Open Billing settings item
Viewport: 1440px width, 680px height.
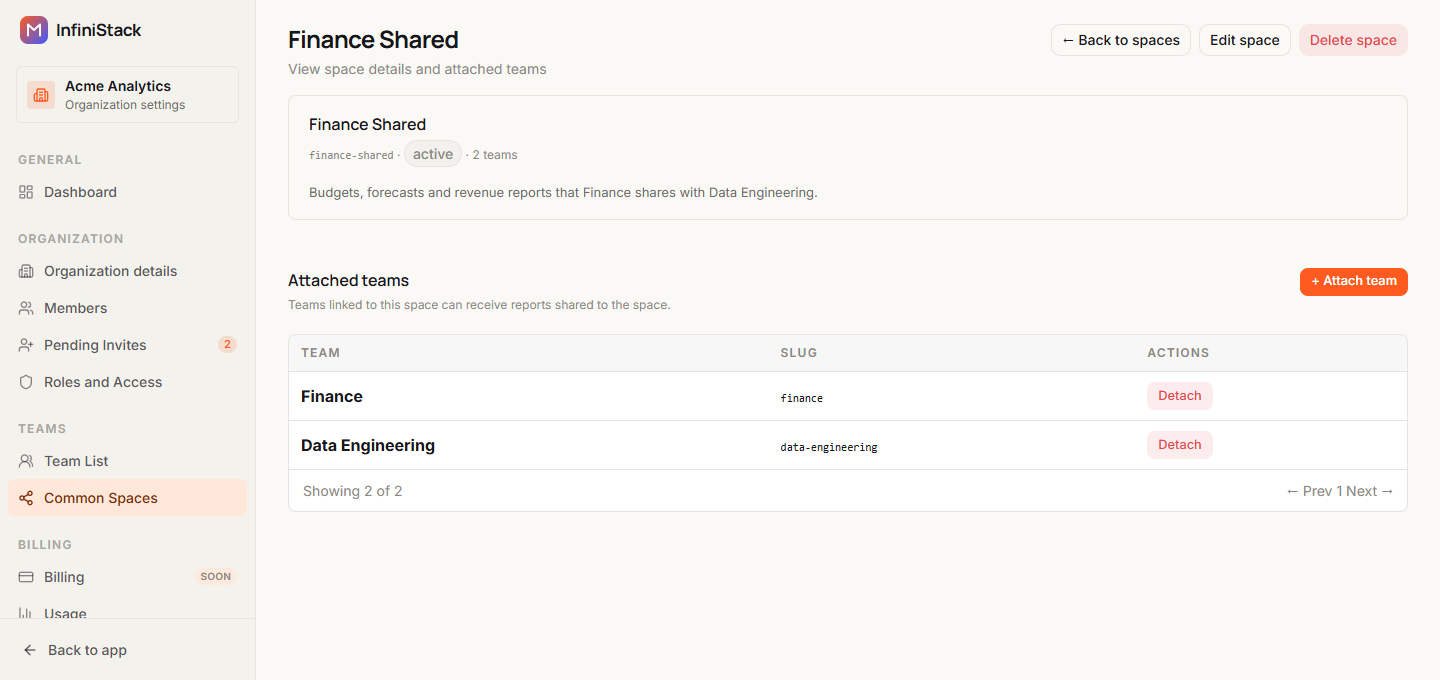(127, 577)
